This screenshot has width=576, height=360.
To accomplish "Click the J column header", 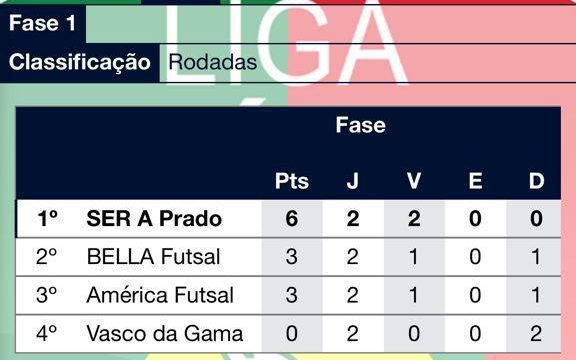I will [x=353, y=181].
